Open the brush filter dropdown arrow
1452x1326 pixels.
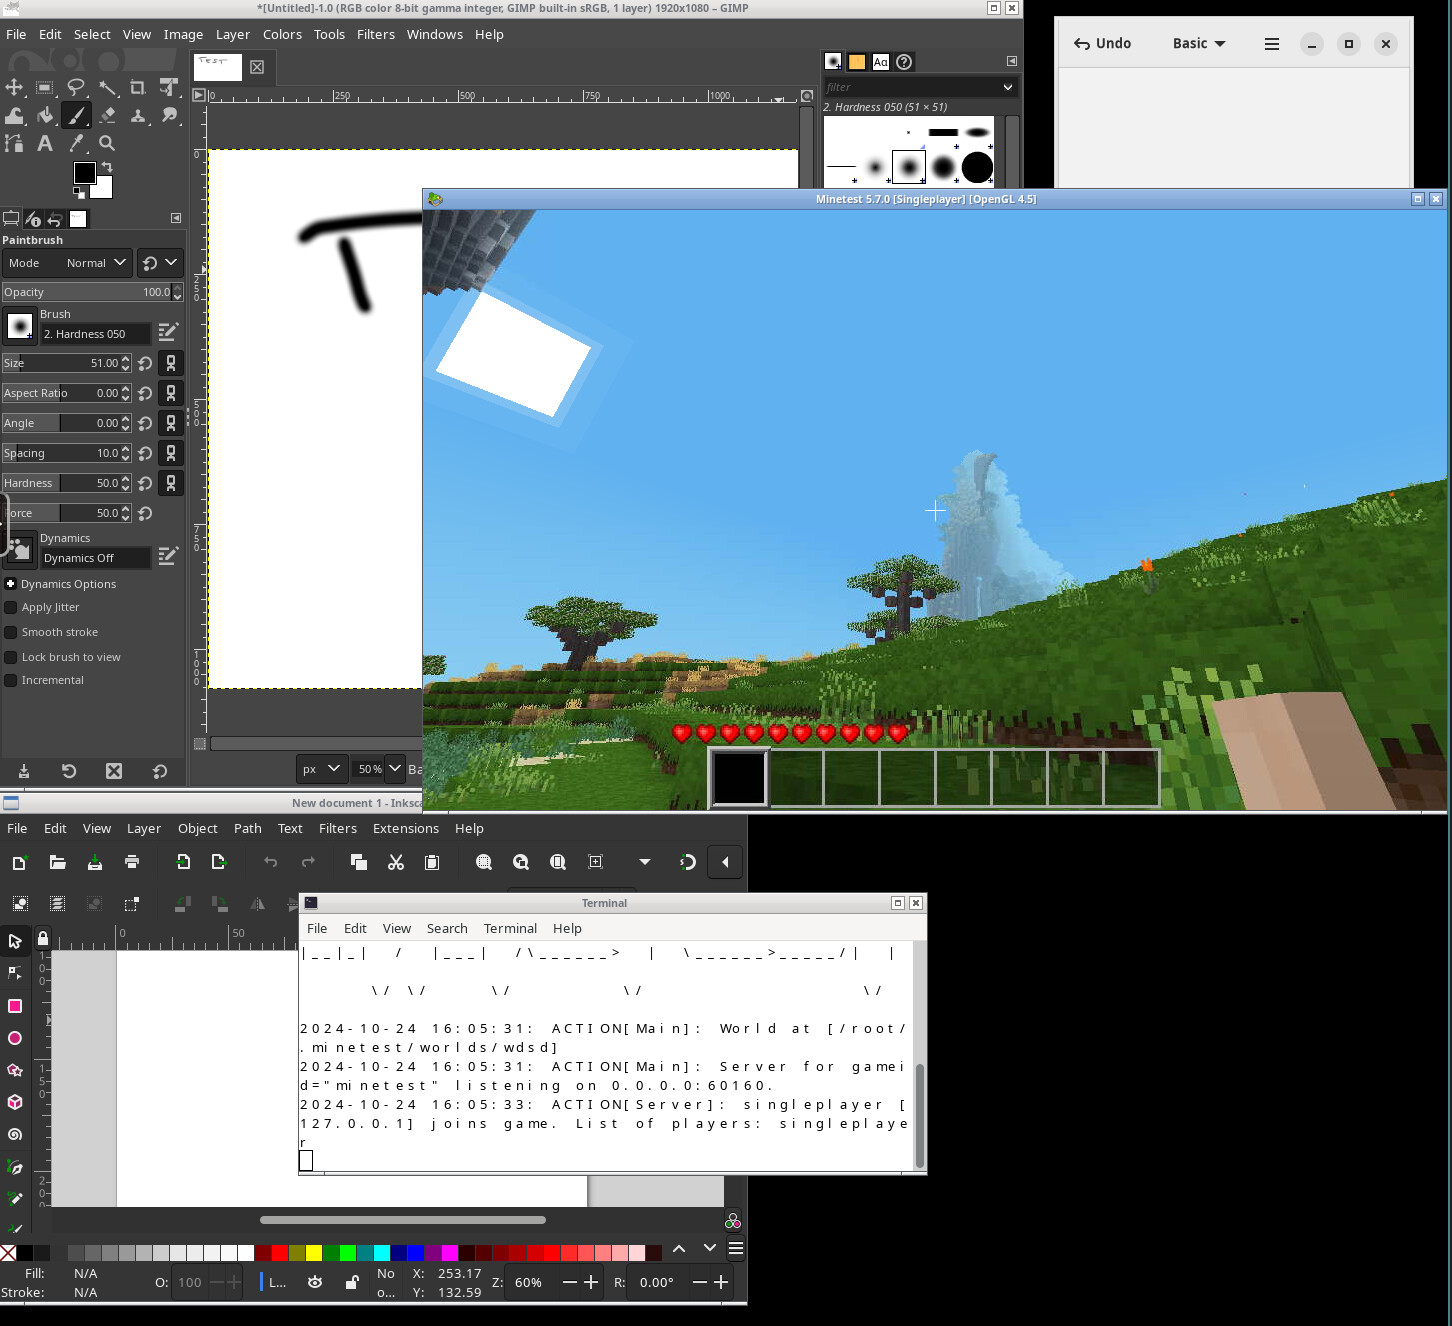[x=1007, y=87]
